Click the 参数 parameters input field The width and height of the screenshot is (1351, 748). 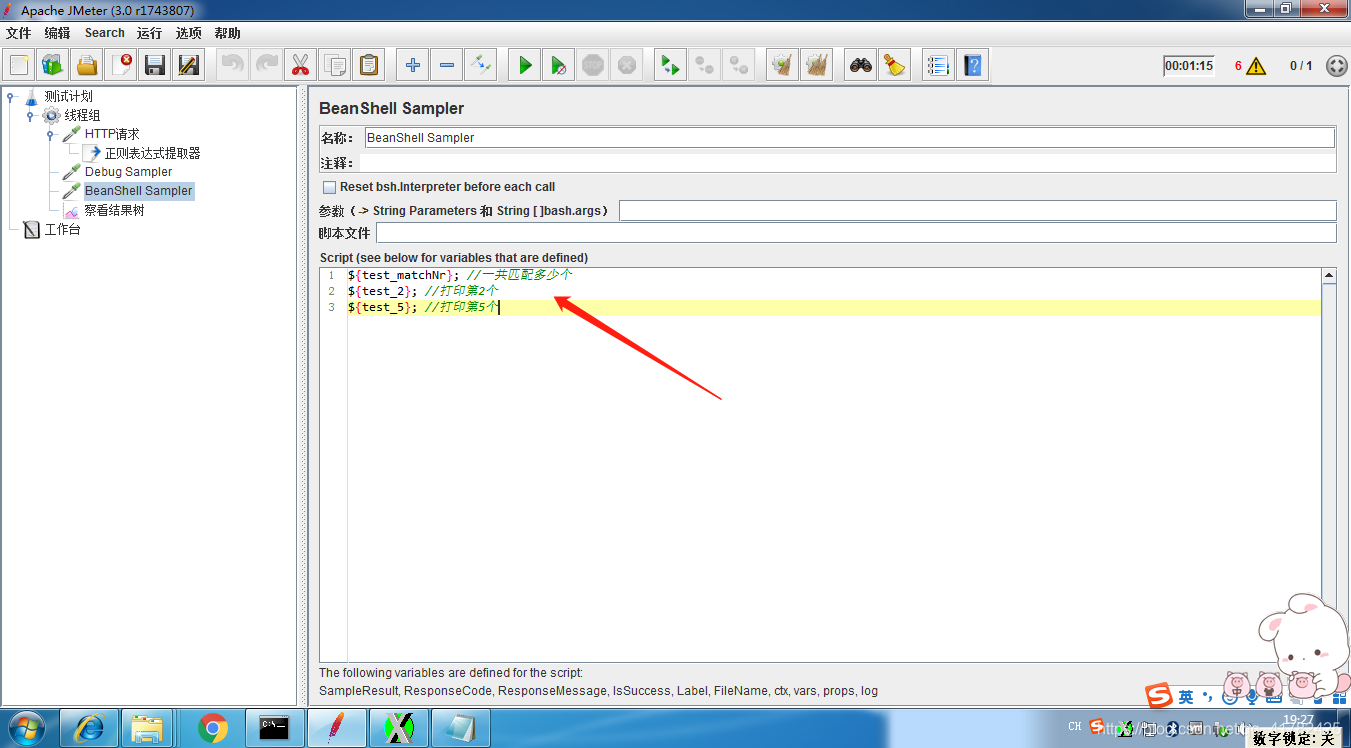[978, 211]
